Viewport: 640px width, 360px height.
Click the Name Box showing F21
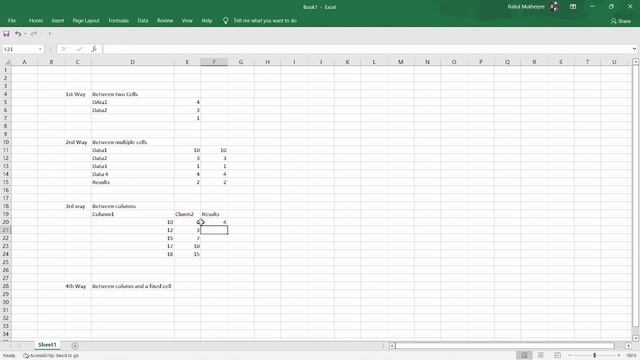pyautogui.click(x=20, y=49)
